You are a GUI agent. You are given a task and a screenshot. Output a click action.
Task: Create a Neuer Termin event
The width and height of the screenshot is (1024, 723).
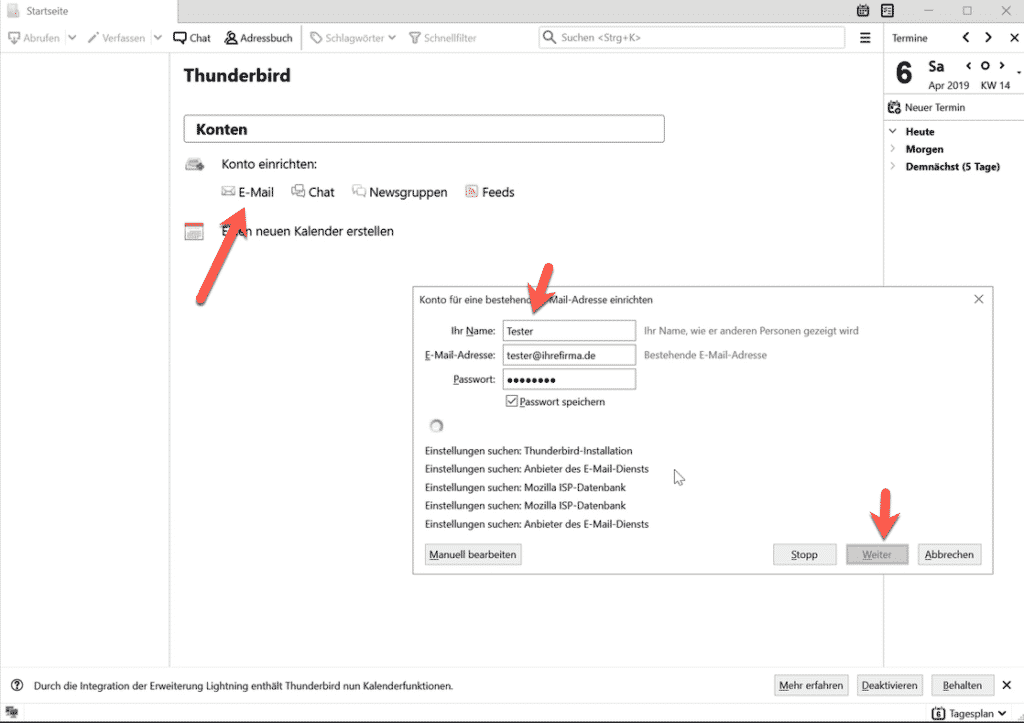926,107
